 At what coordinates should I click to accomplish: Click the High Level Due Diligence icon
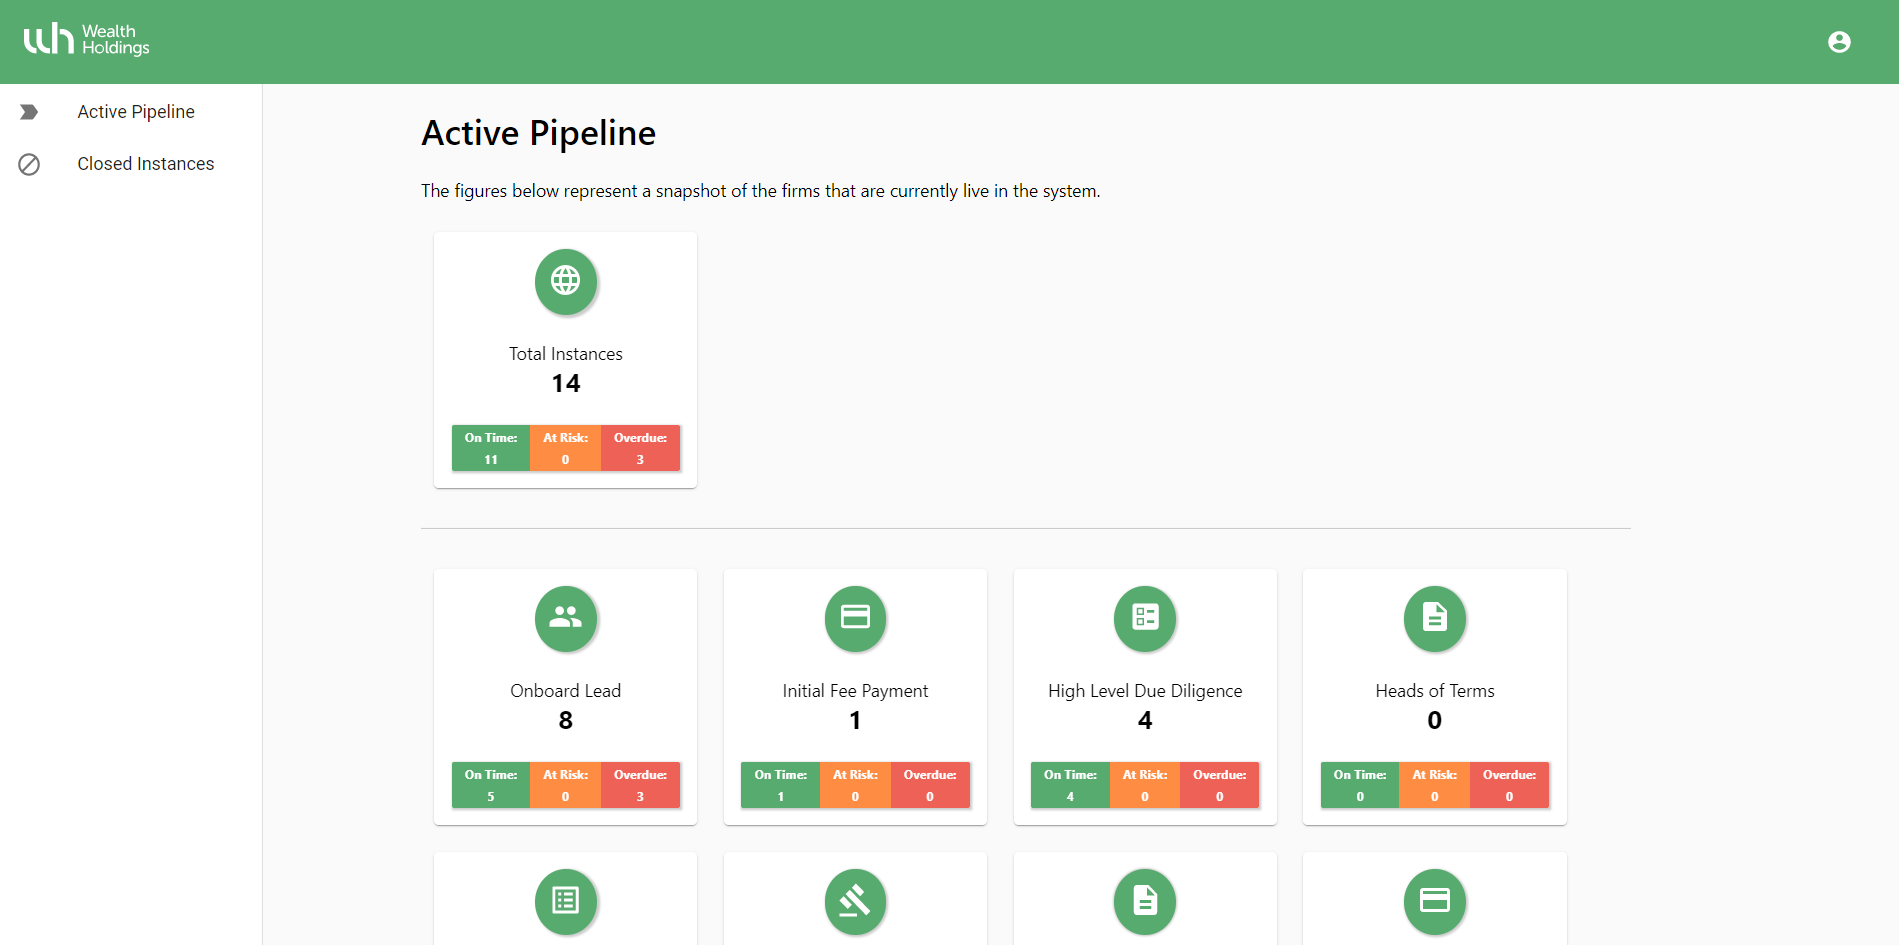[x=1145, y=617]
